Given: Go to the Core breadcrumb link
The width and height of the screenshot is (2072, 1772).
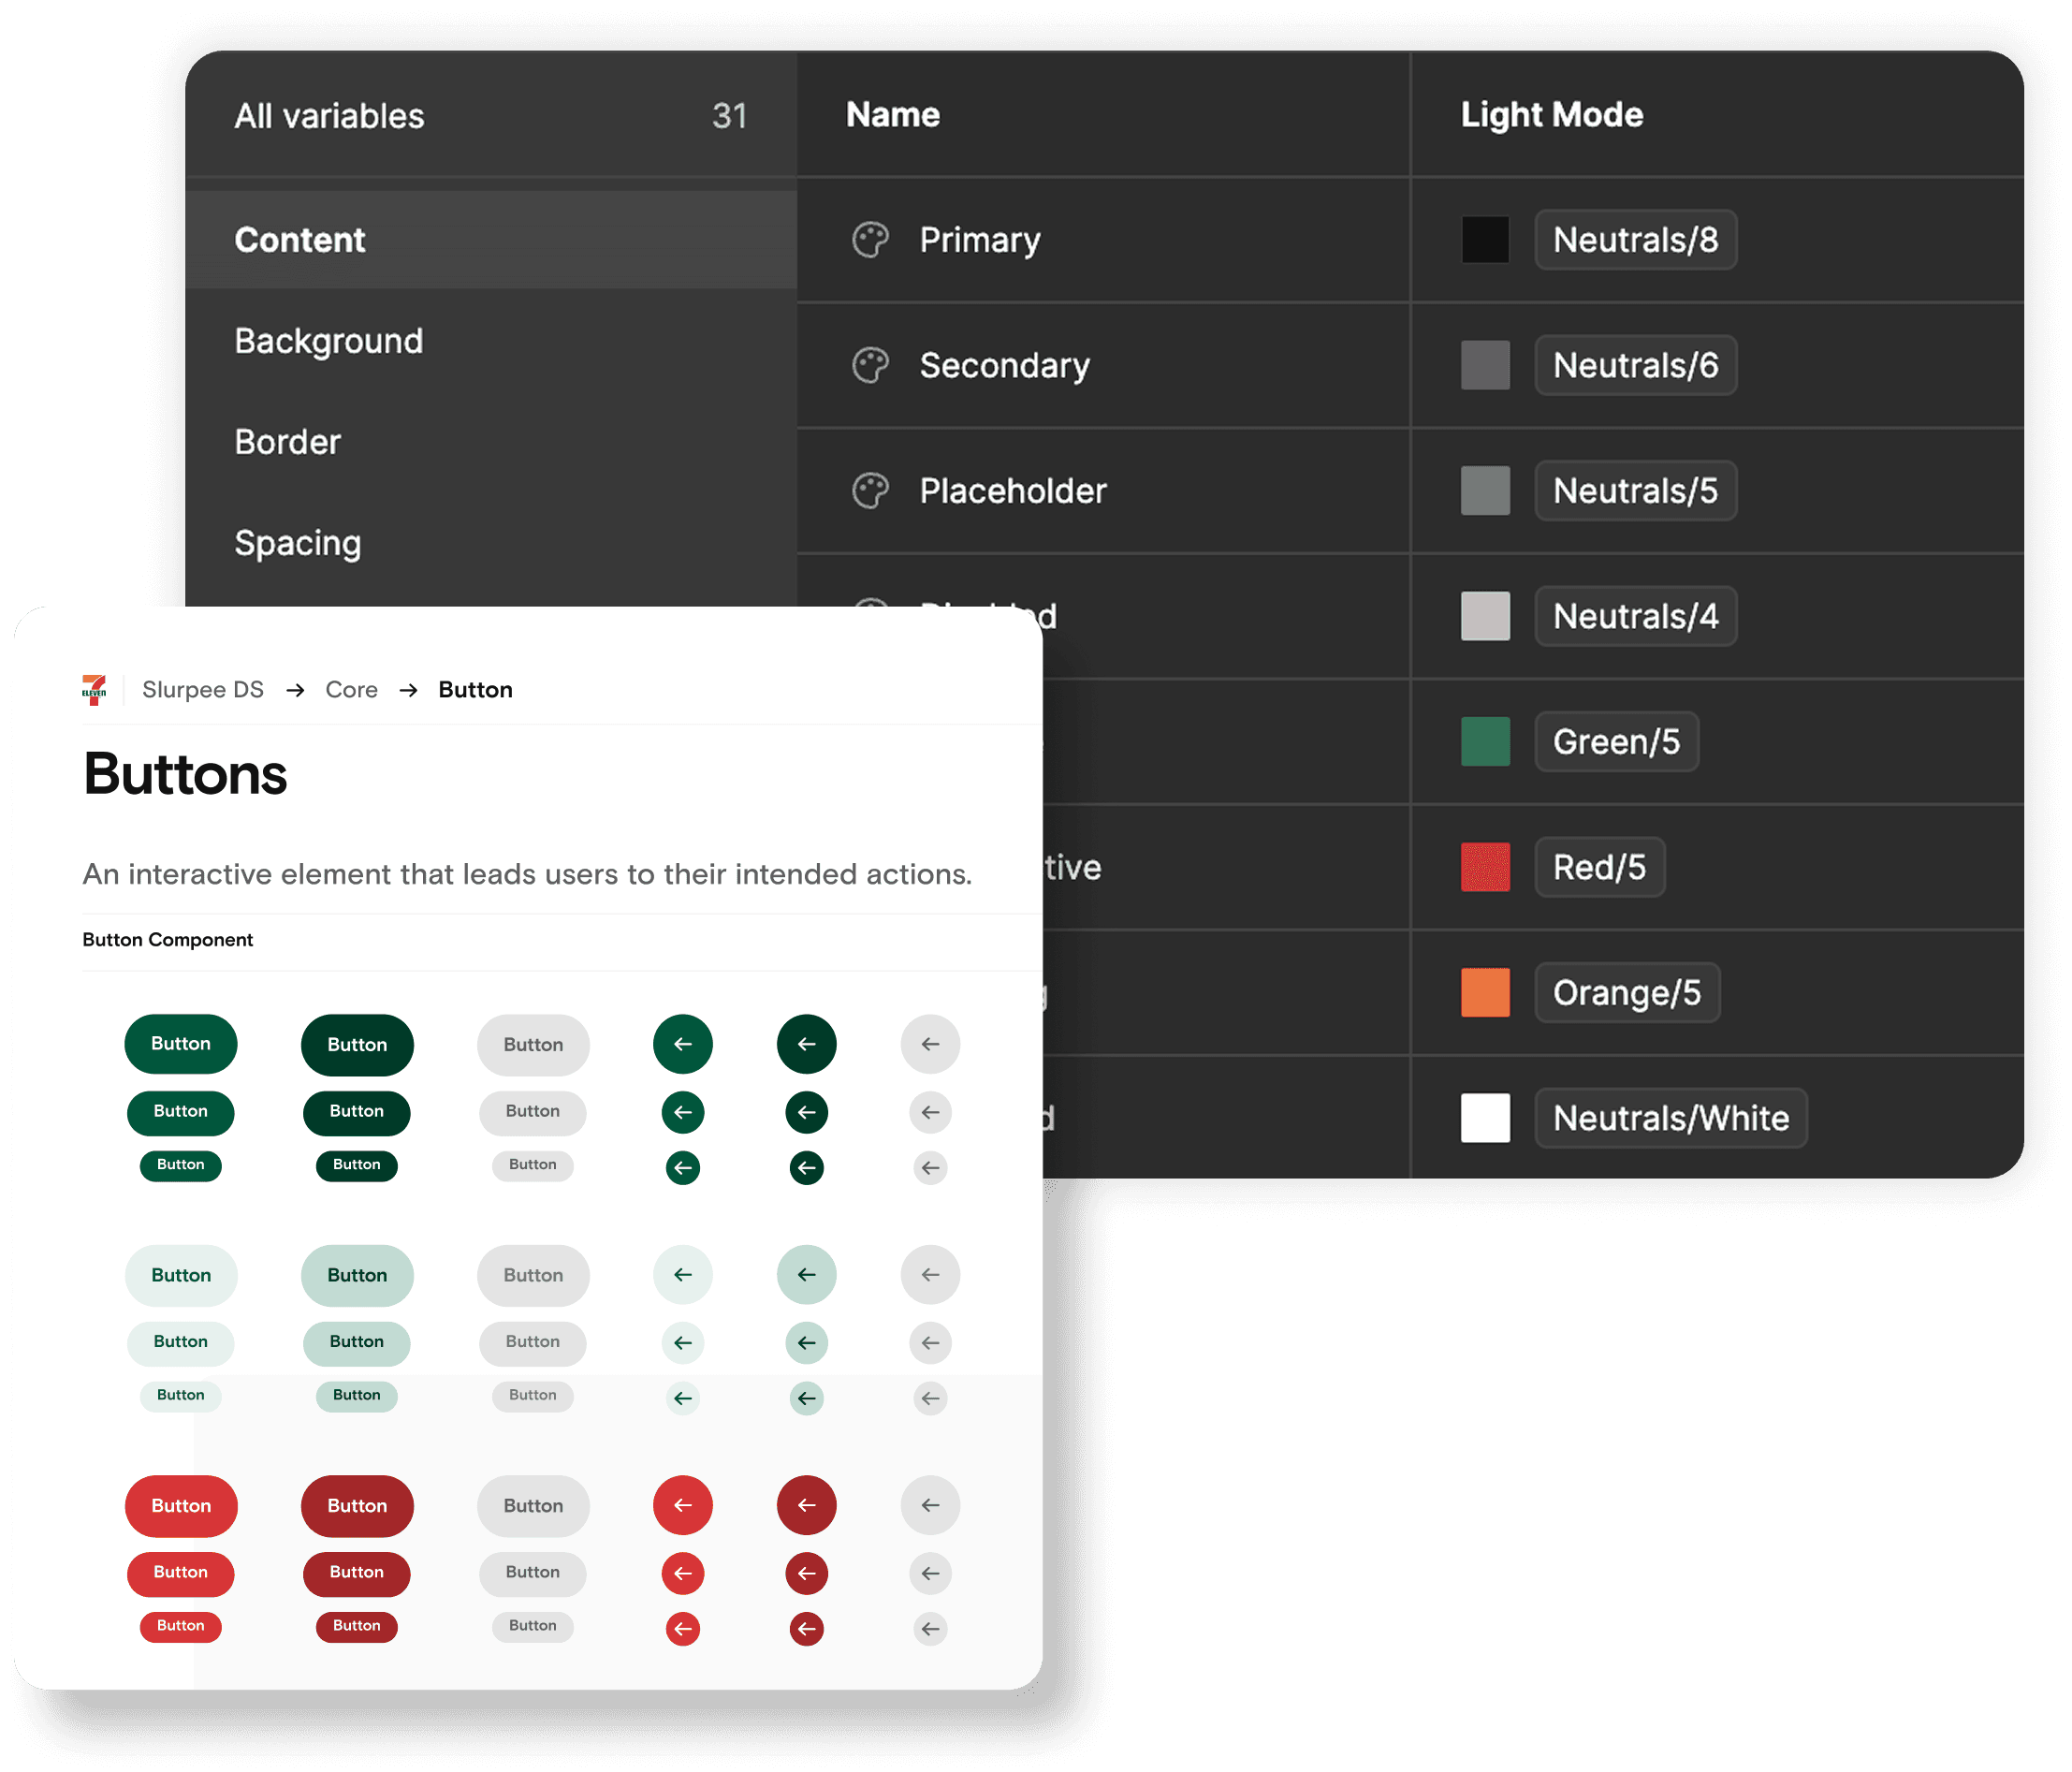Looking at the screenshot, I should click(351, 689).
